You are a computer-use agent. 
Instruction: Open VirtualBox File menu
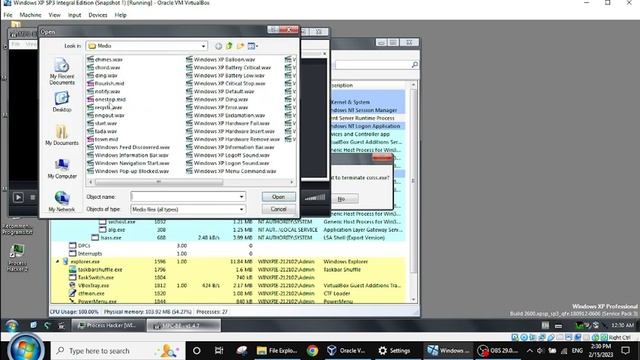(x=8, y=15)
